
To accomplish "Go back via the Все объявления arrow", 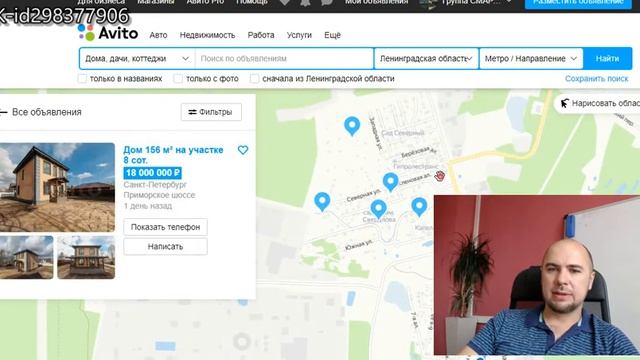I will pyautogui.click(x=4, y=112).
